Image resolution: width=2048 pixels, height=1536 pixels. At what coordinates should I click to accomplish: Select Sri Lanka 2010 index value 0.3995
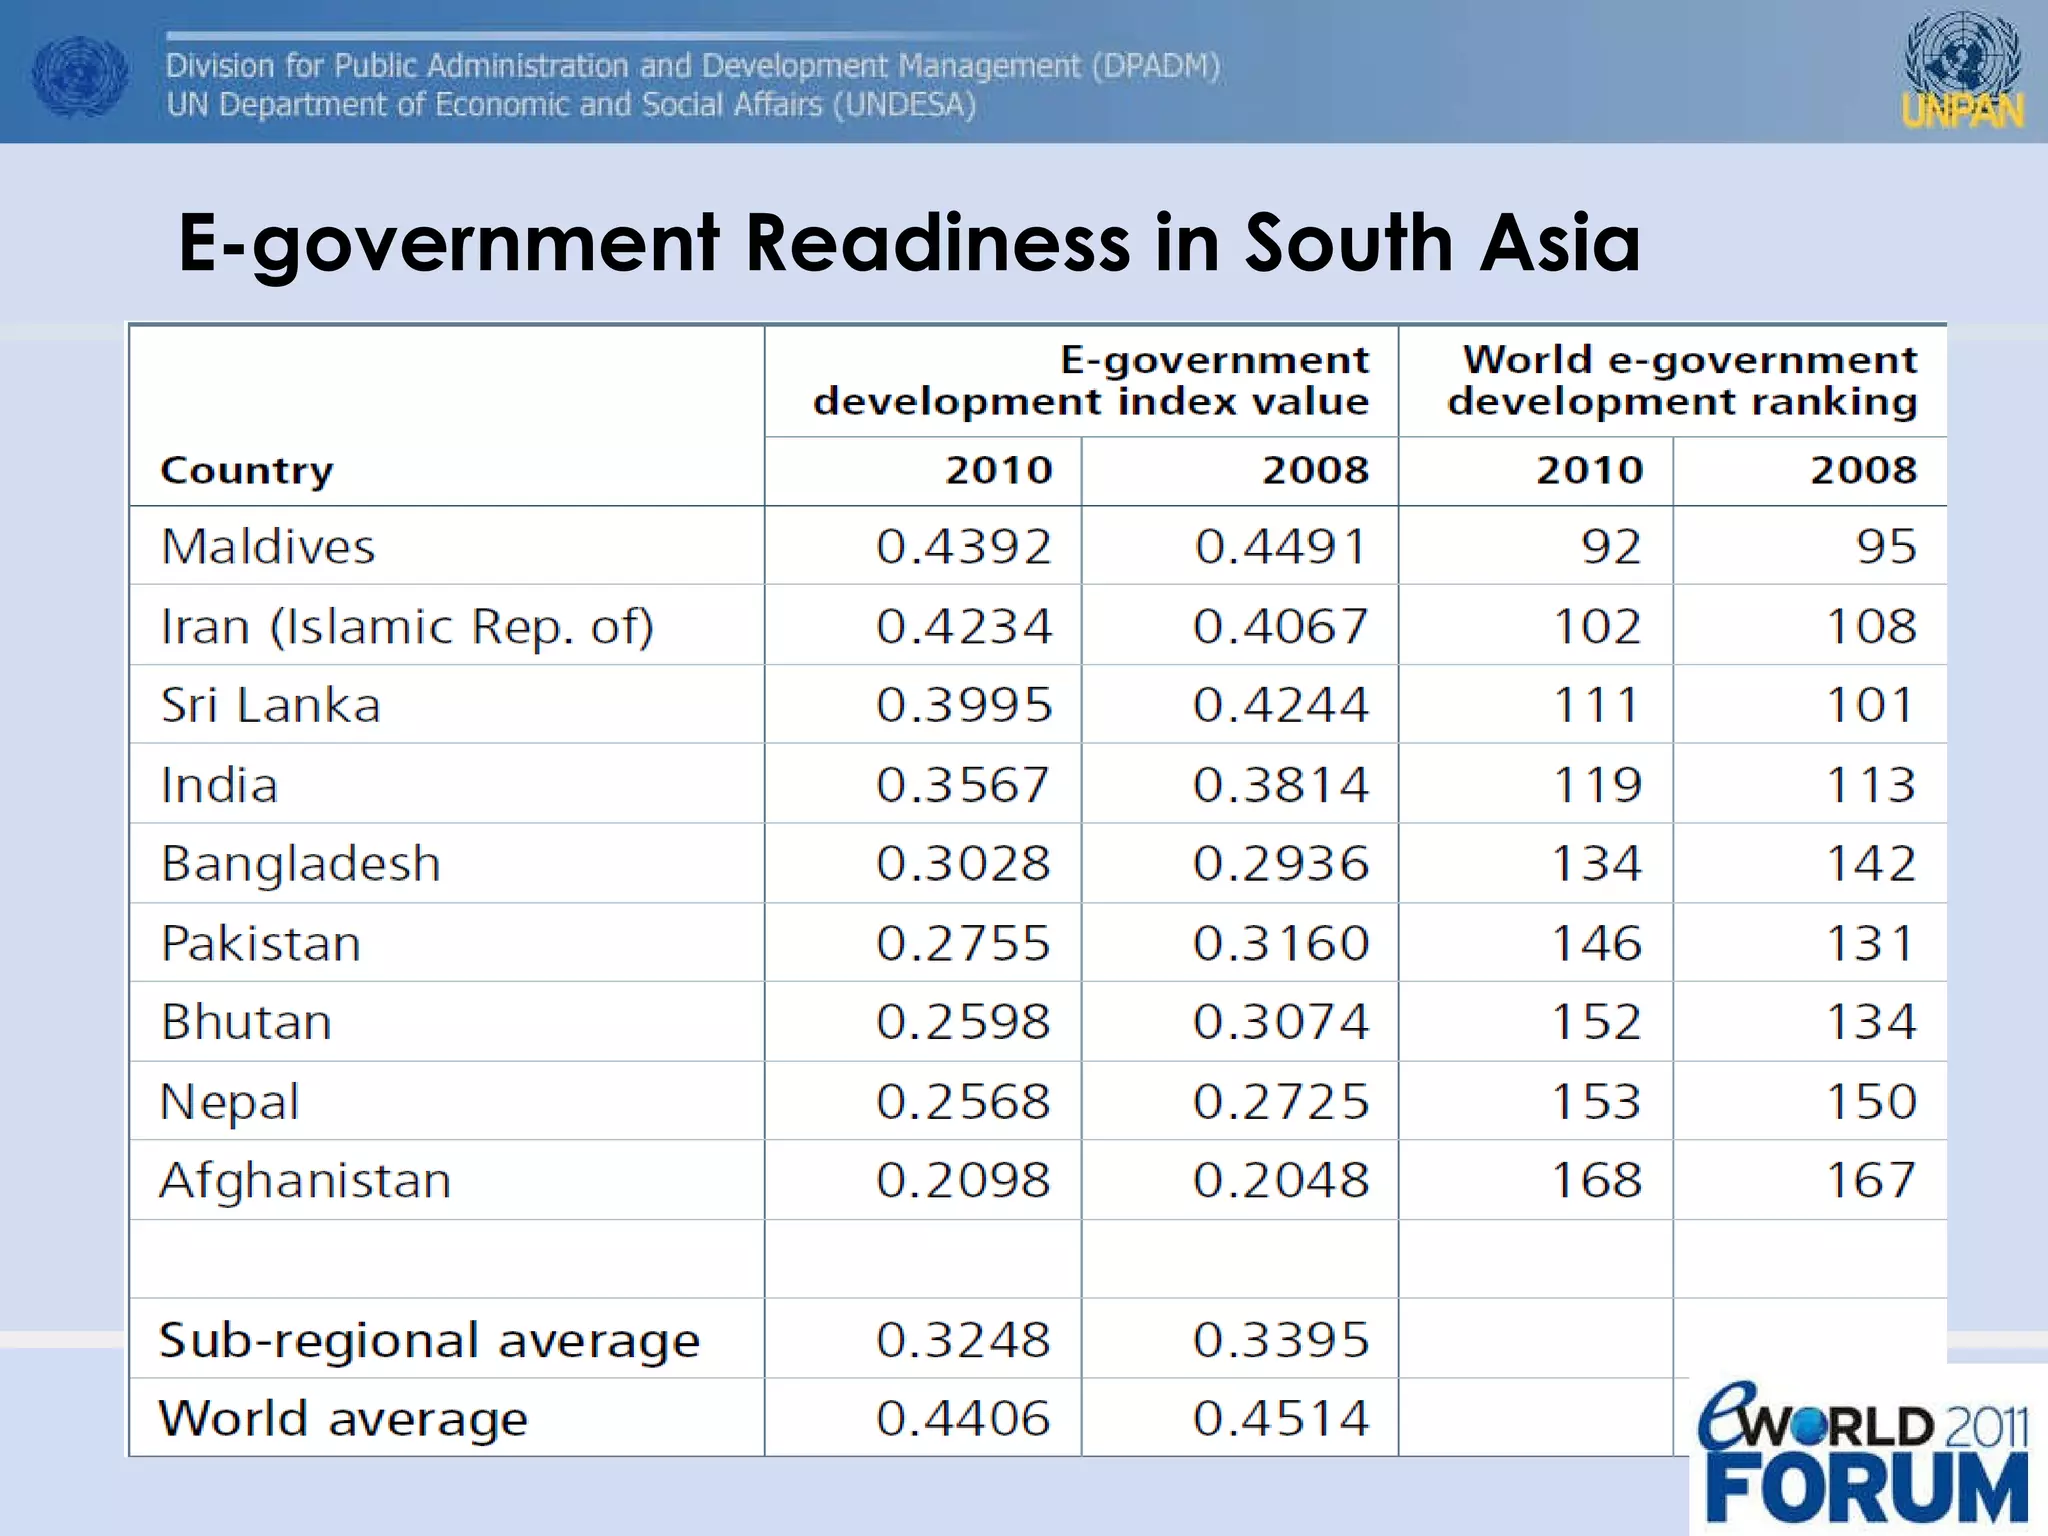964,706
